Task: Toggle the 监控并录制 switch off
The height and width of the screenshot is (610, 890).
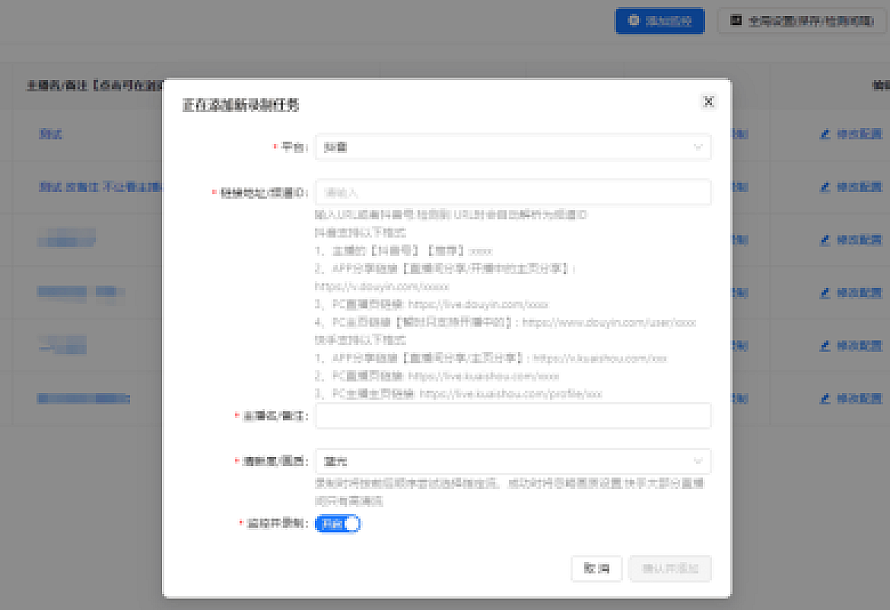Action: (337, 523)
